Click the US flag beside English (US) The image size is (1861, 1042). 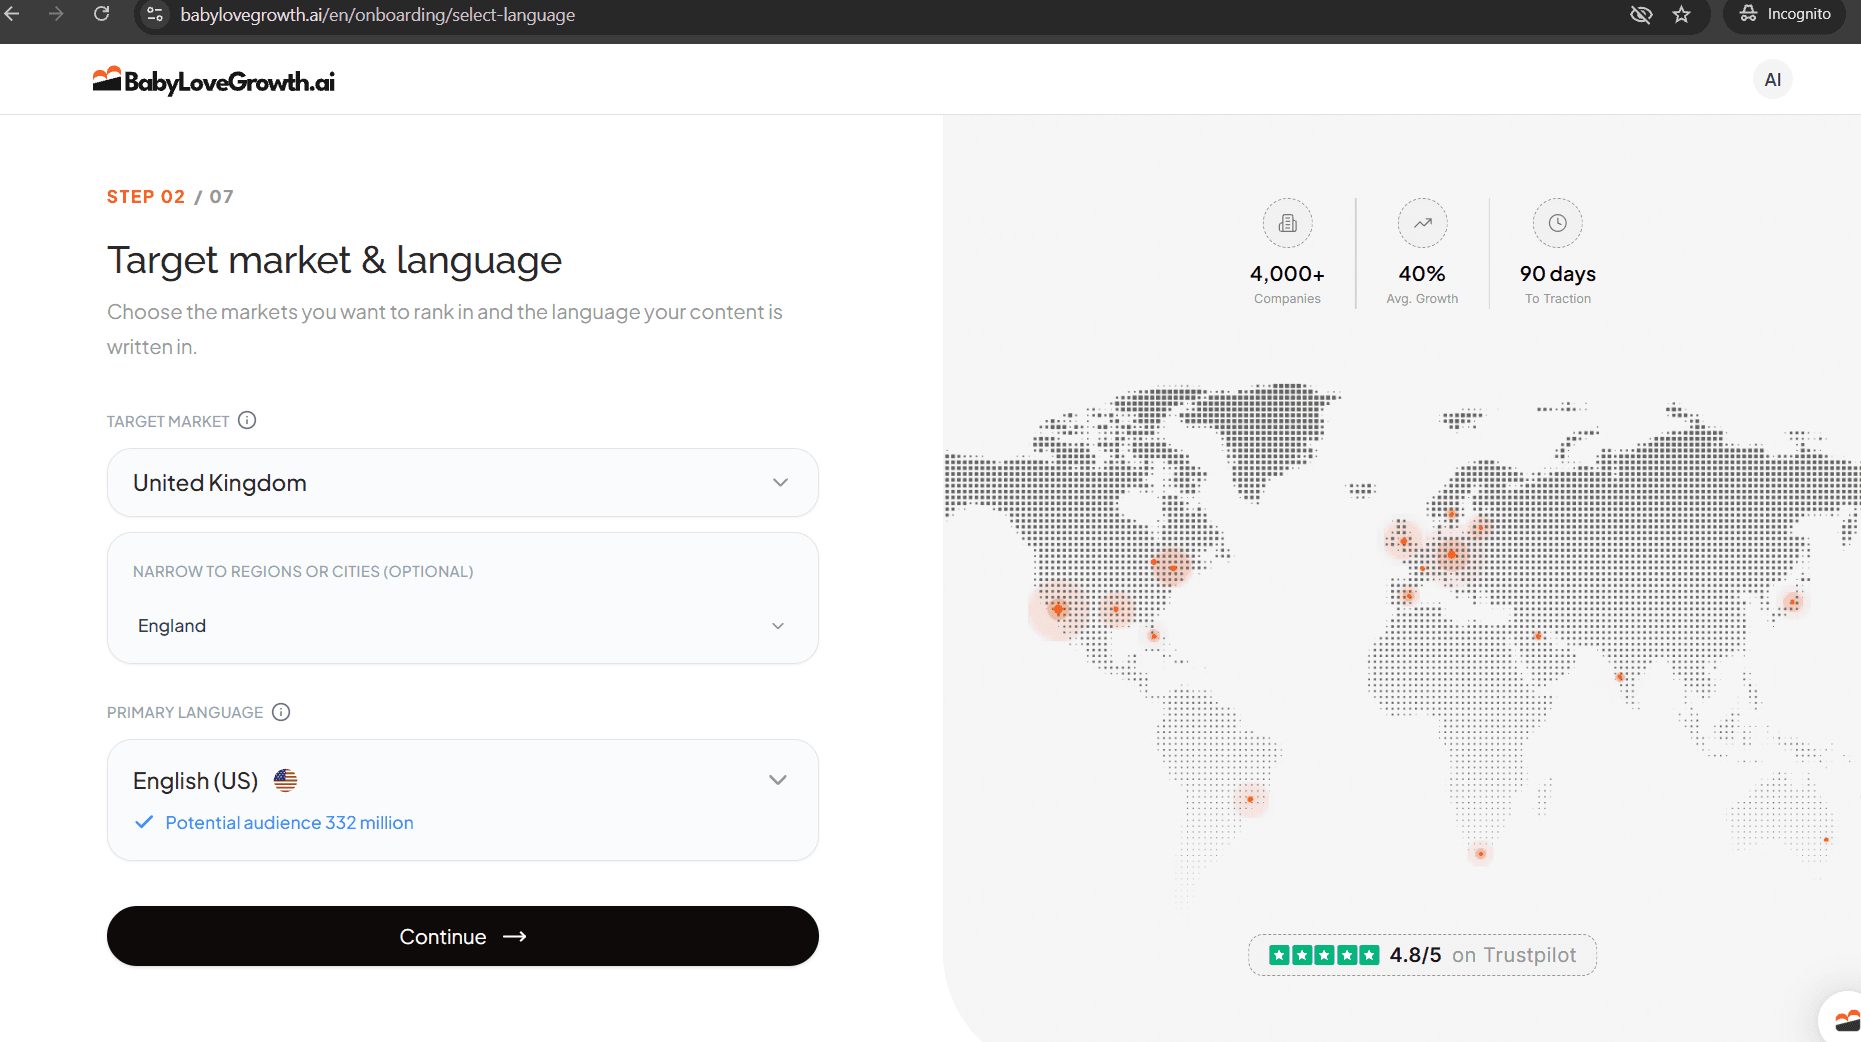285,780
